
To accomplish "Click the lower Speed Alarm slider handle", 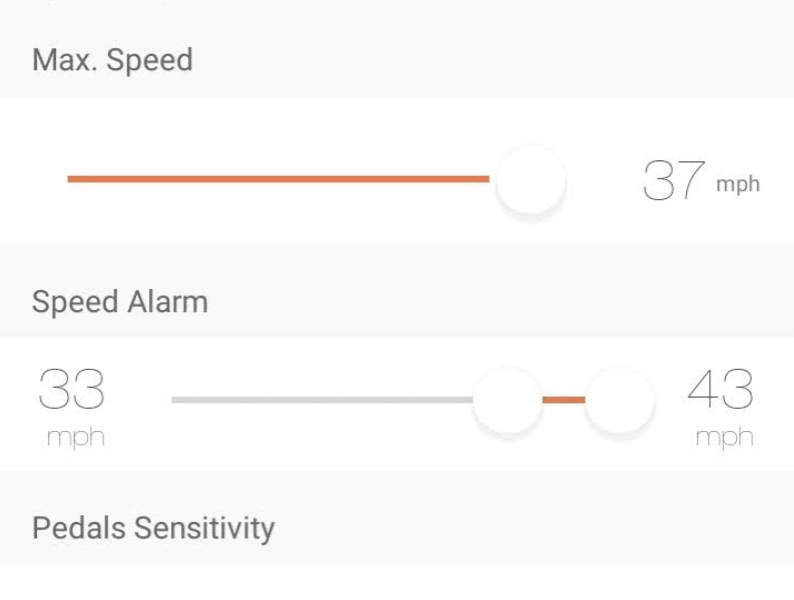I will click(507, 400).
